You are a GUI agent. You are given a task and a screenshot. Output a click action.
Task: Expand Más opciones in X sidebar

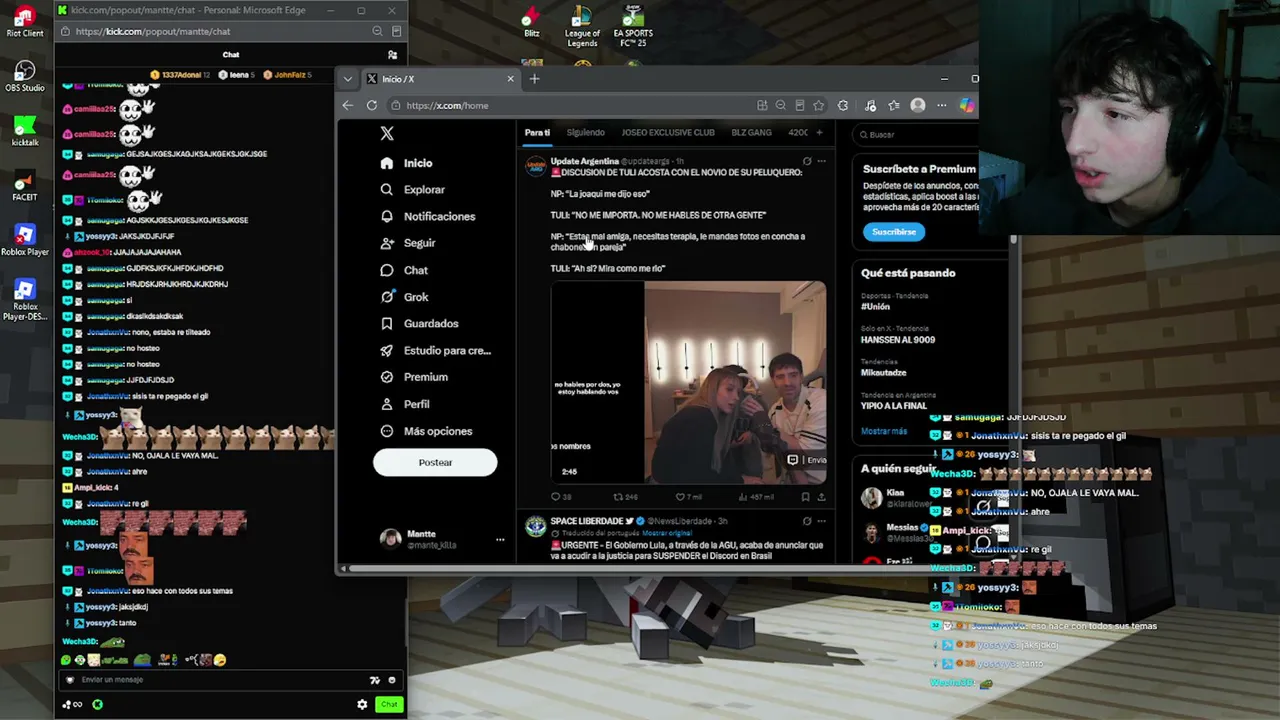click(x=426, y=431)
